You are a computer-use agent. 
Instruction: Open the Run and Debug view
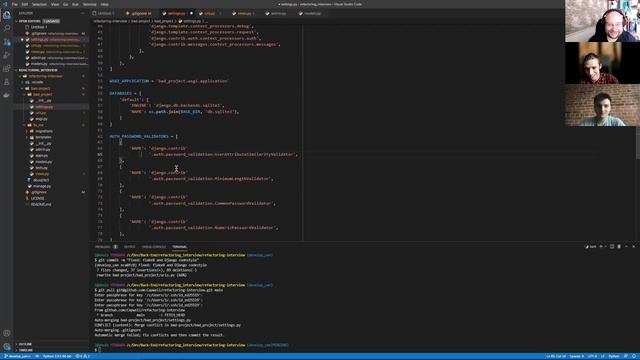click(7, 55)
